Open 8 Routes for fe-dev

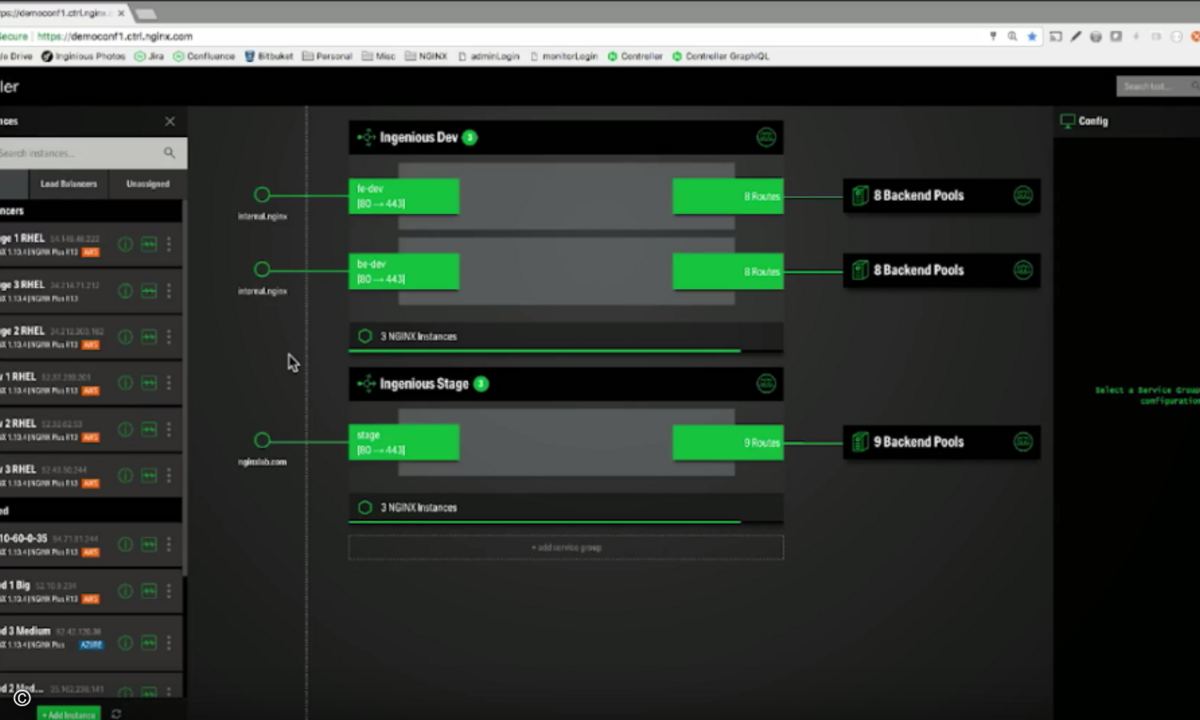coord(728,196)
